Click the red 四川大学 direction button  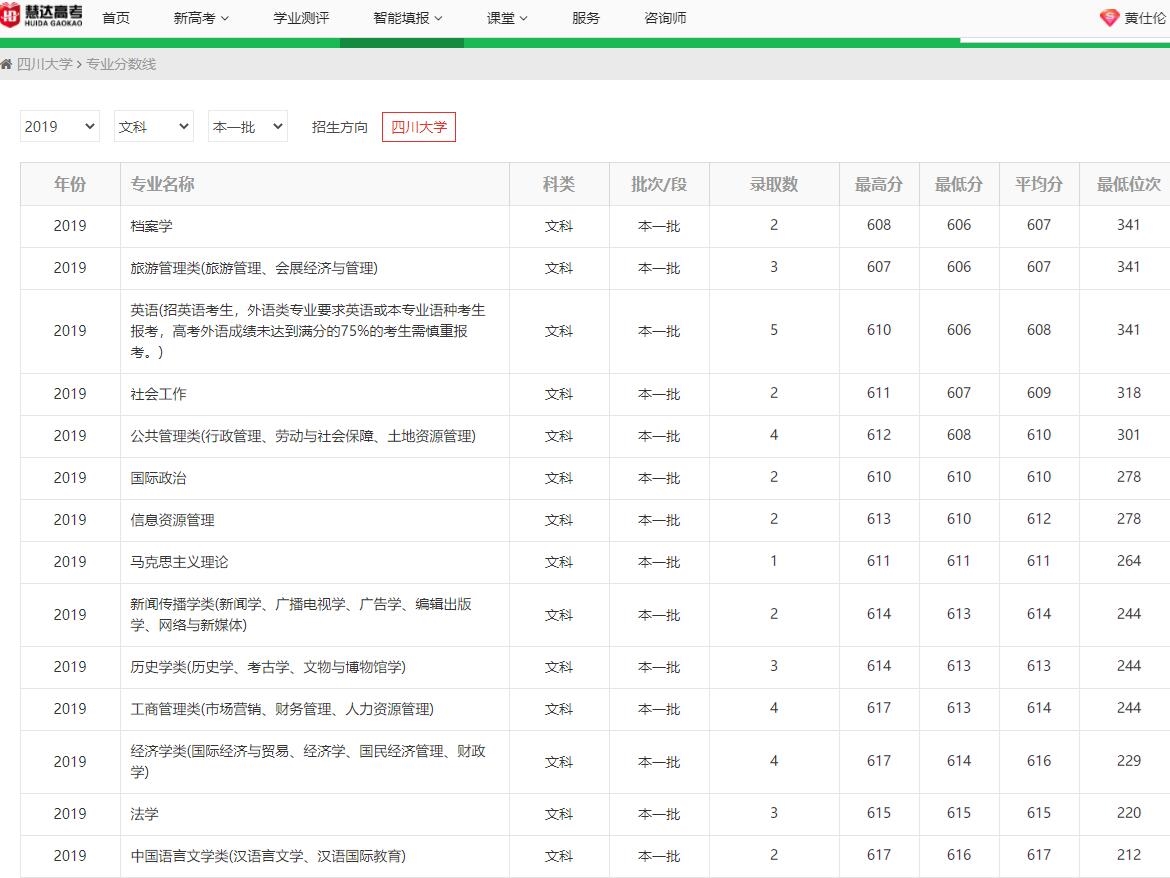tap(419, 127)
